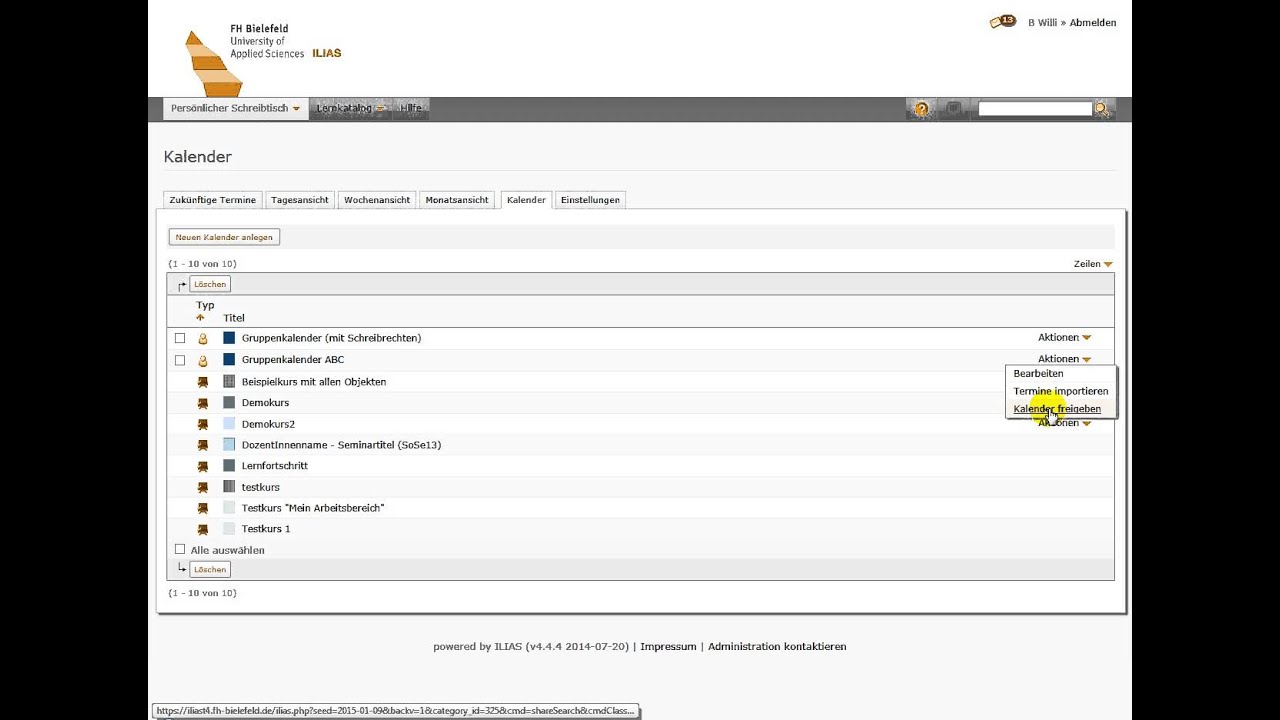Click course icon of DozentInnenname - Seminartitel row
This screenshot has height=720, width=1280.
(x=203, y=445)
